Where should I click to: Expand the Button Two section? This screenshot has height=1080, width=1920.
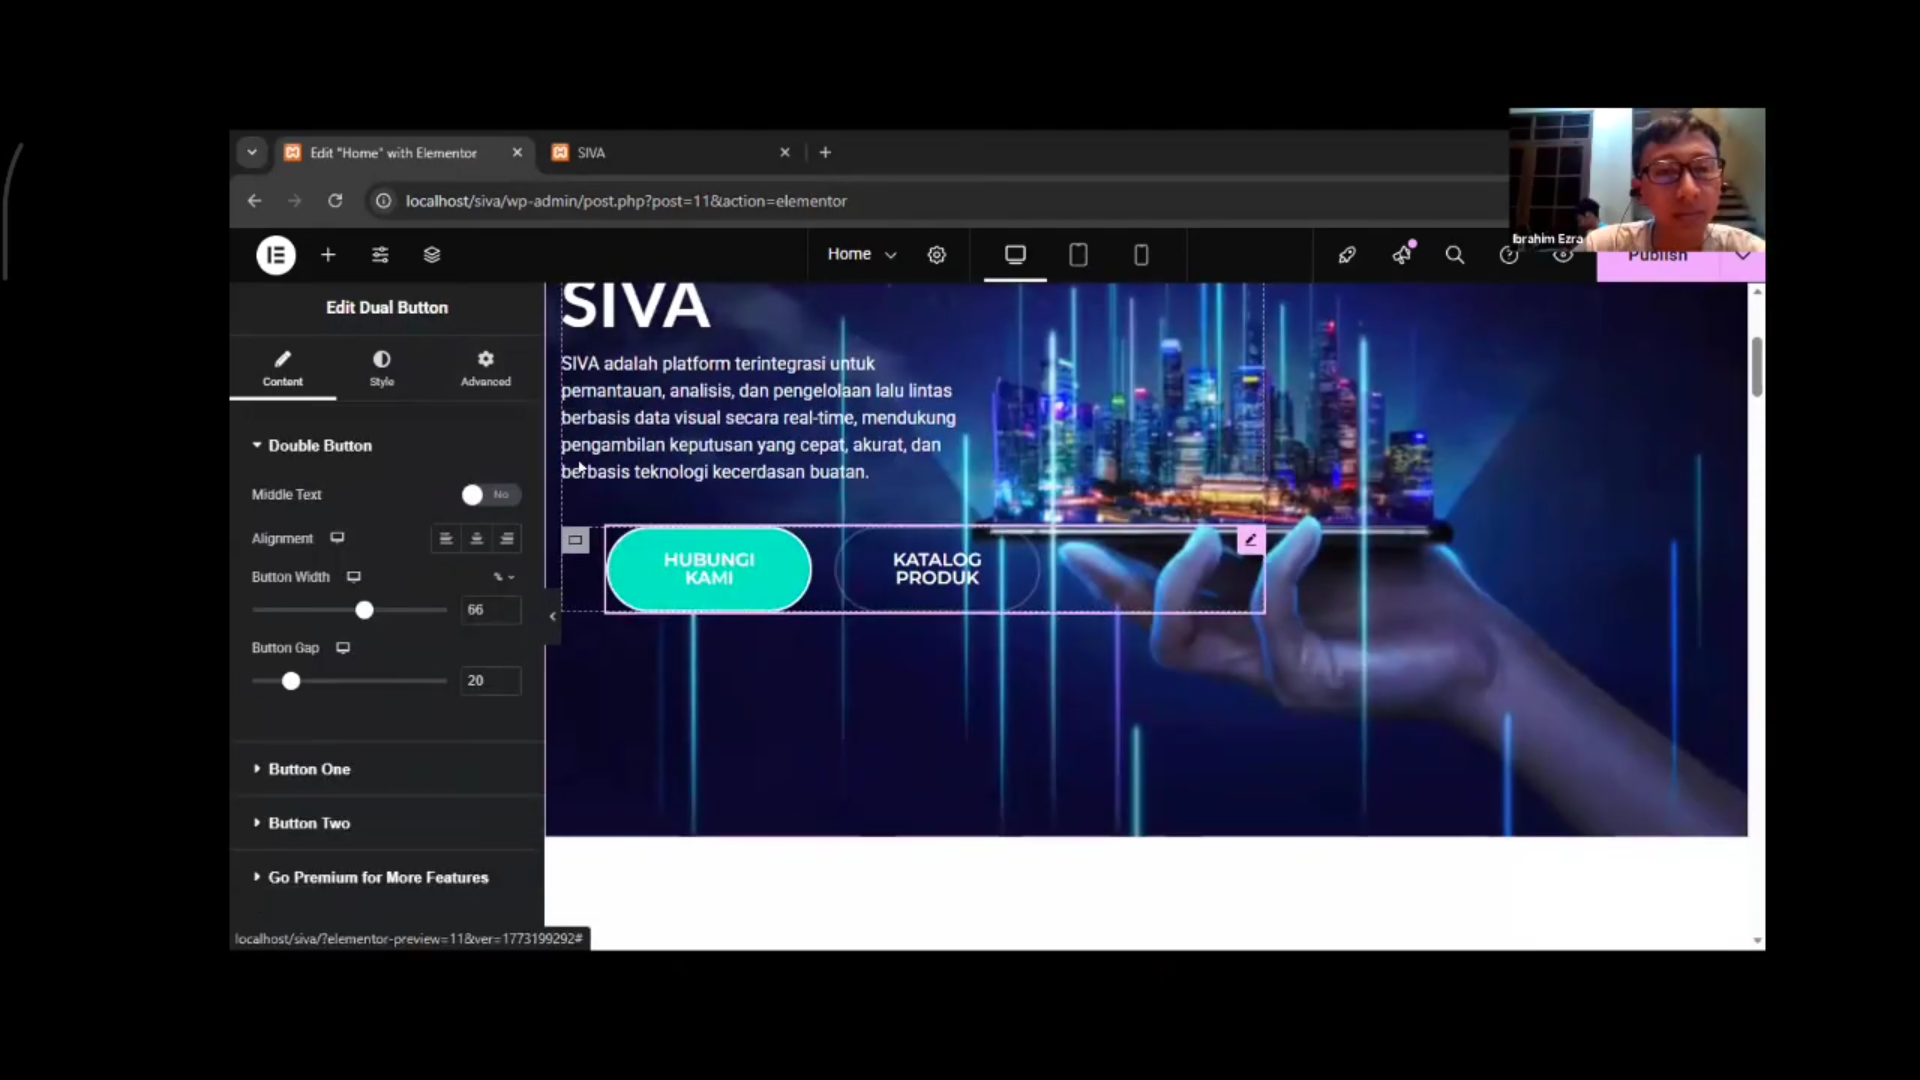309,823
